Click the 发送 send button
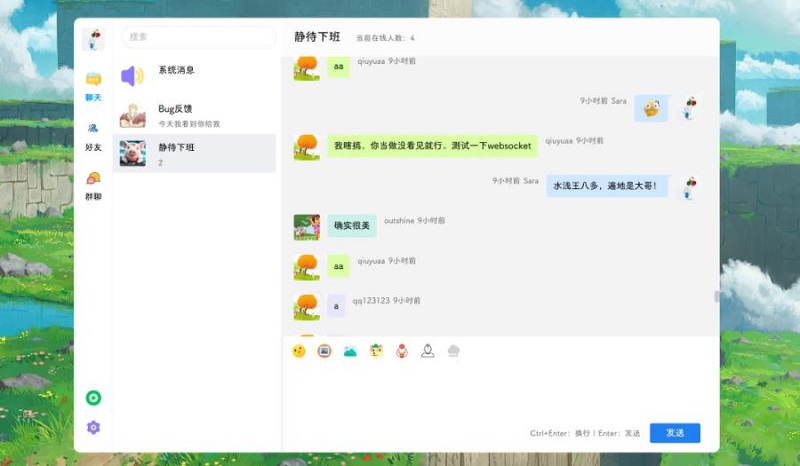The width and height of the screenshot is (800, 466). (674, 433)
